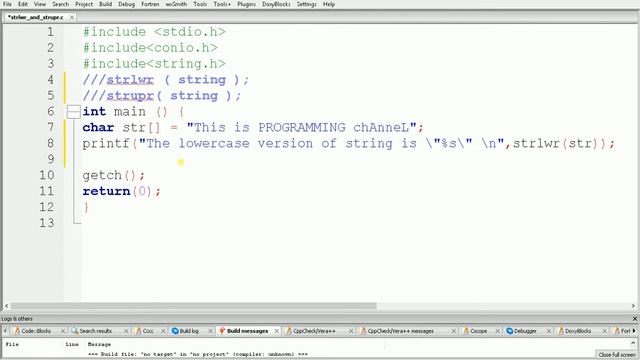Switch to the DoxyBlocks log tab
Viewport: 640px width, 360px height.
click(x=578, y=331)
